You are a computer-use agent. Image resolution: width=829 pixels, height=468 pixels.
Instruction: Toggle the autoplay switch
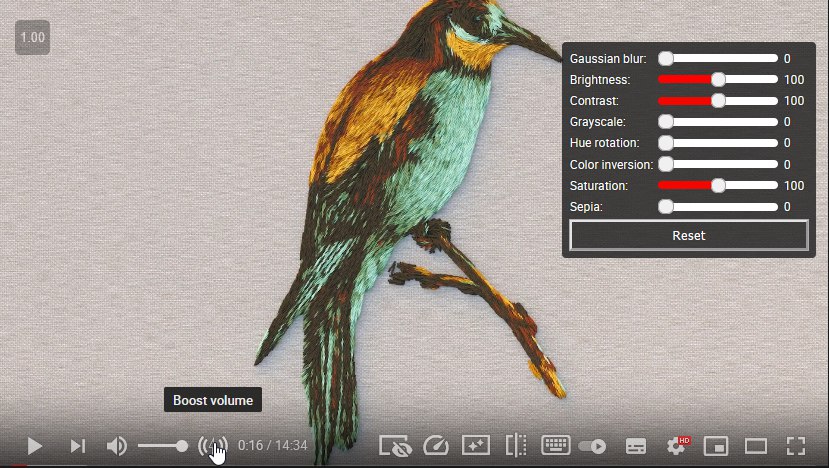593,446
